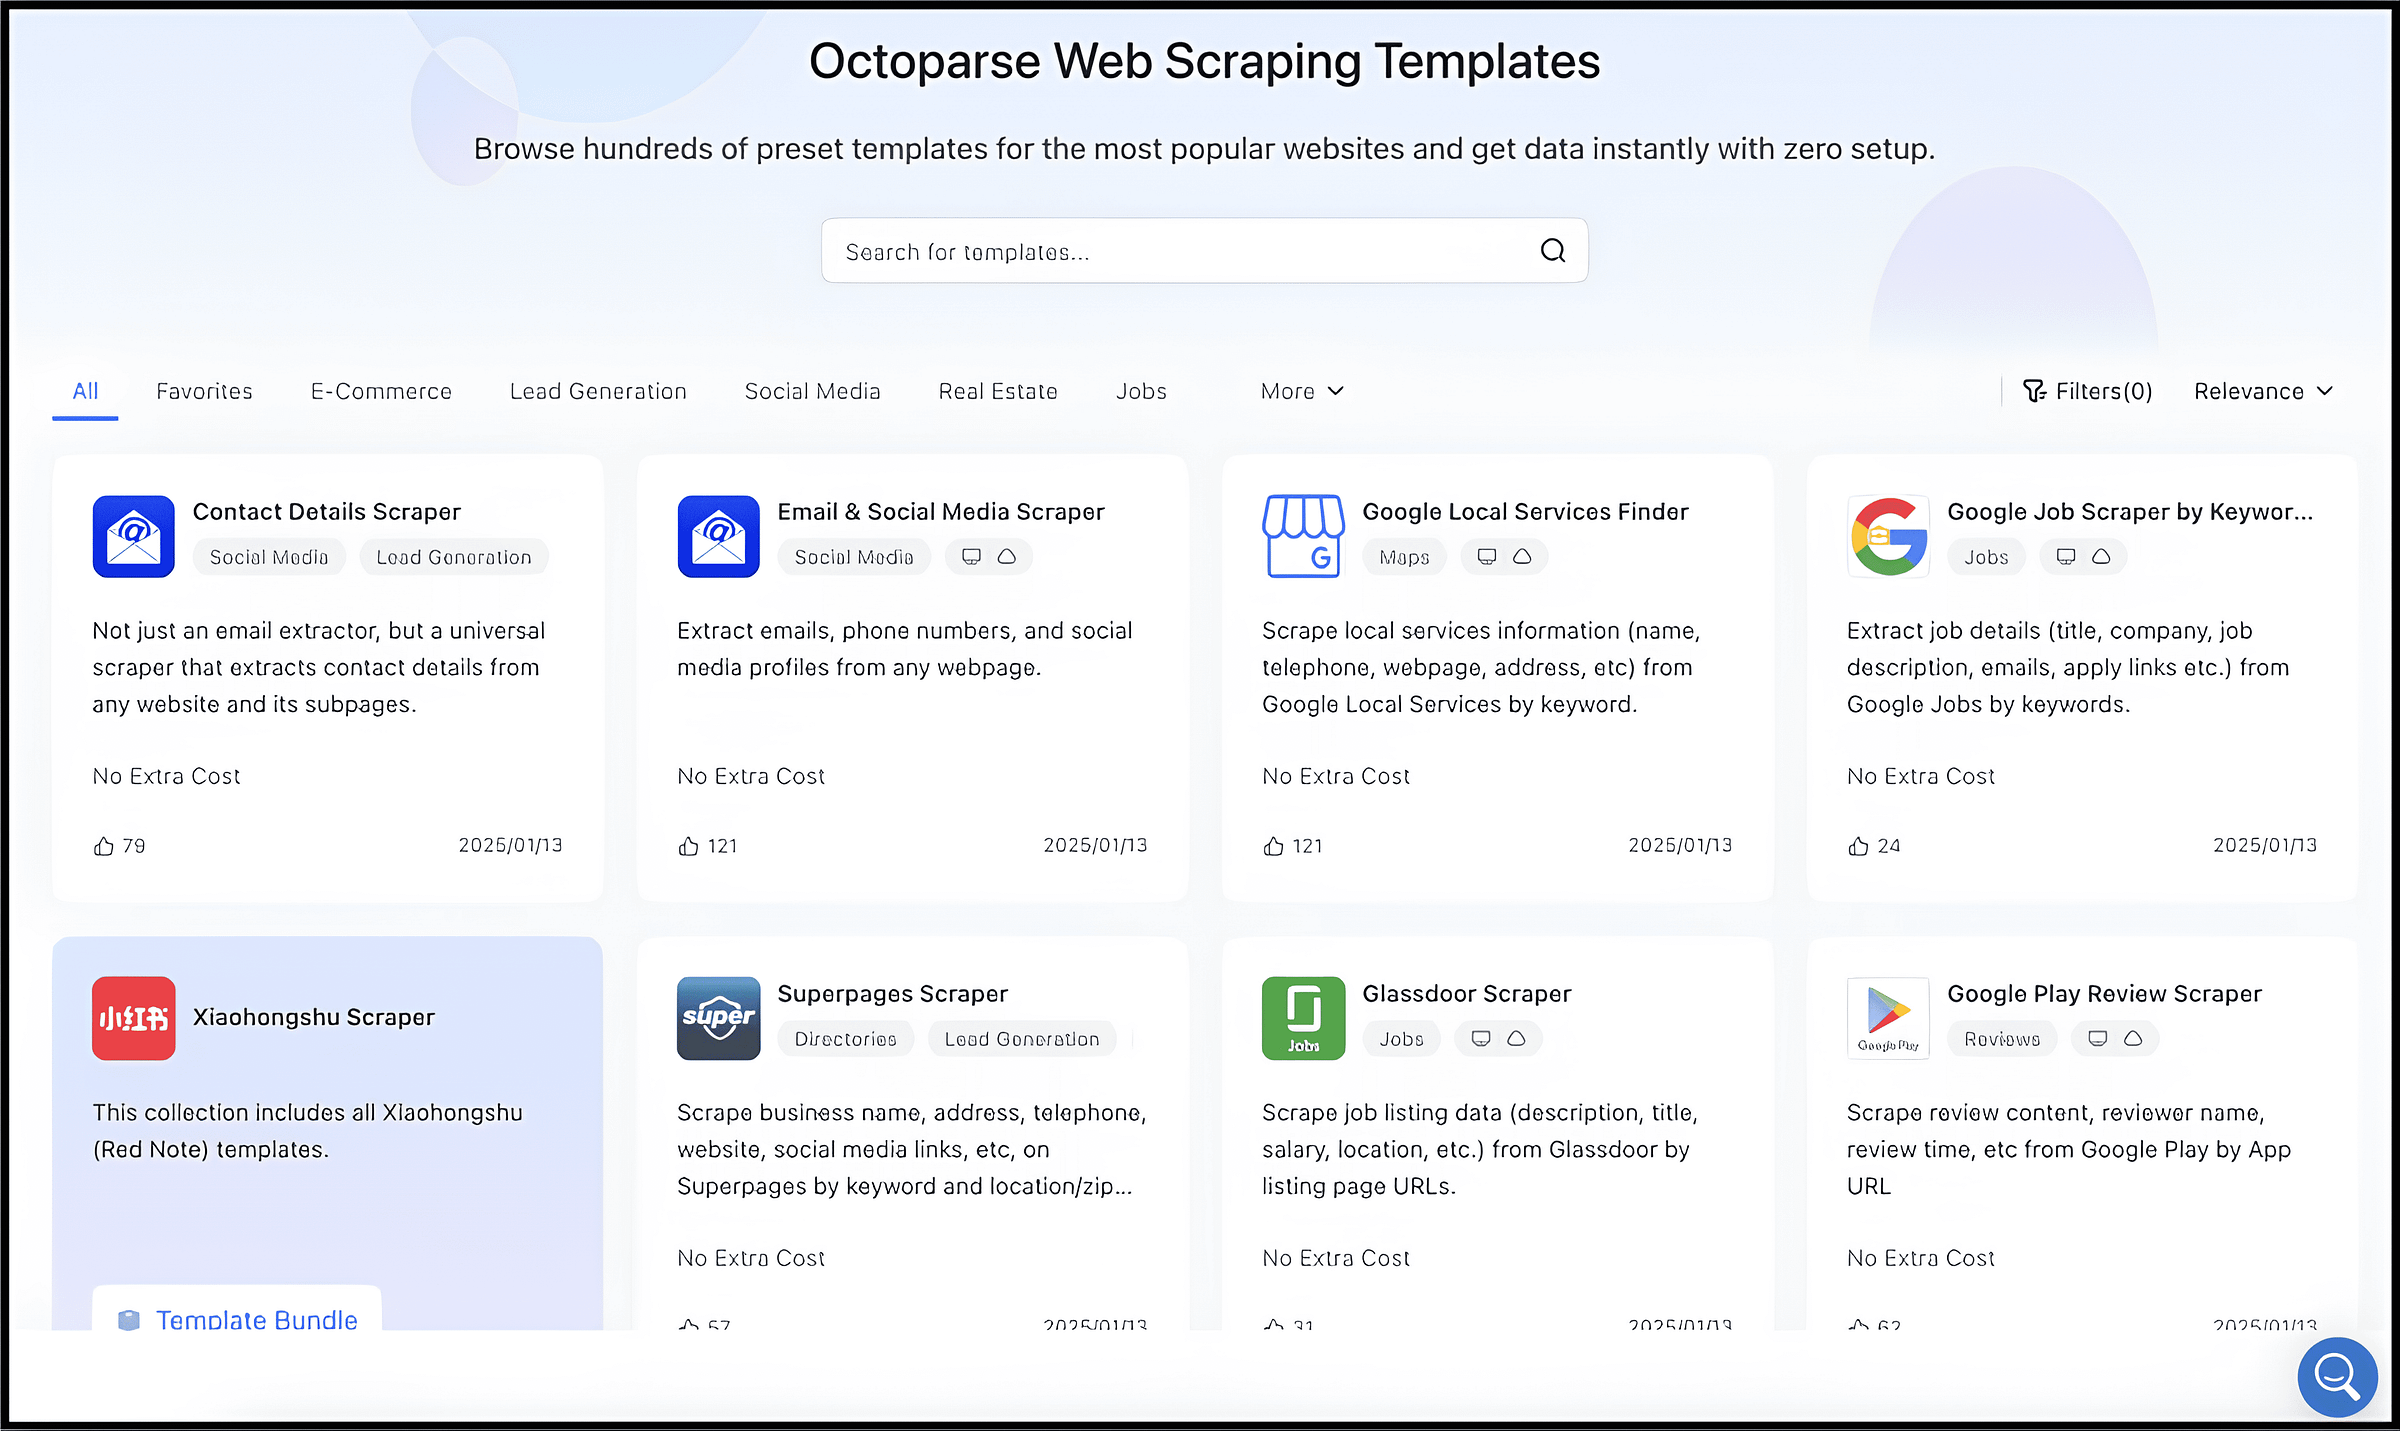2400x1431 pixels.
Task: Click the Glassdoor Scraper green icon
Action: point(1302,1018)
